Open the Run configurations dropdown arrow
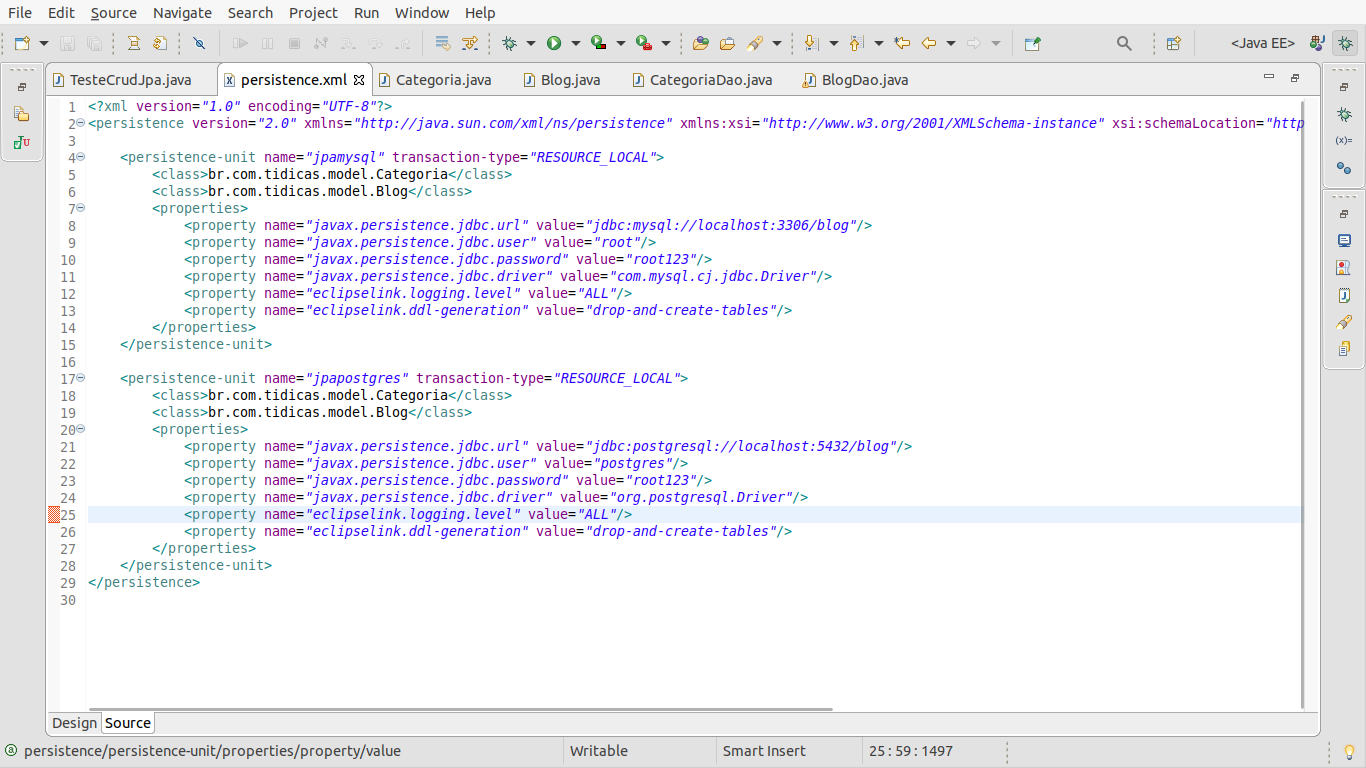This screenshot has width=1366, height=768. pyautogui.click(x=575, y=43)
